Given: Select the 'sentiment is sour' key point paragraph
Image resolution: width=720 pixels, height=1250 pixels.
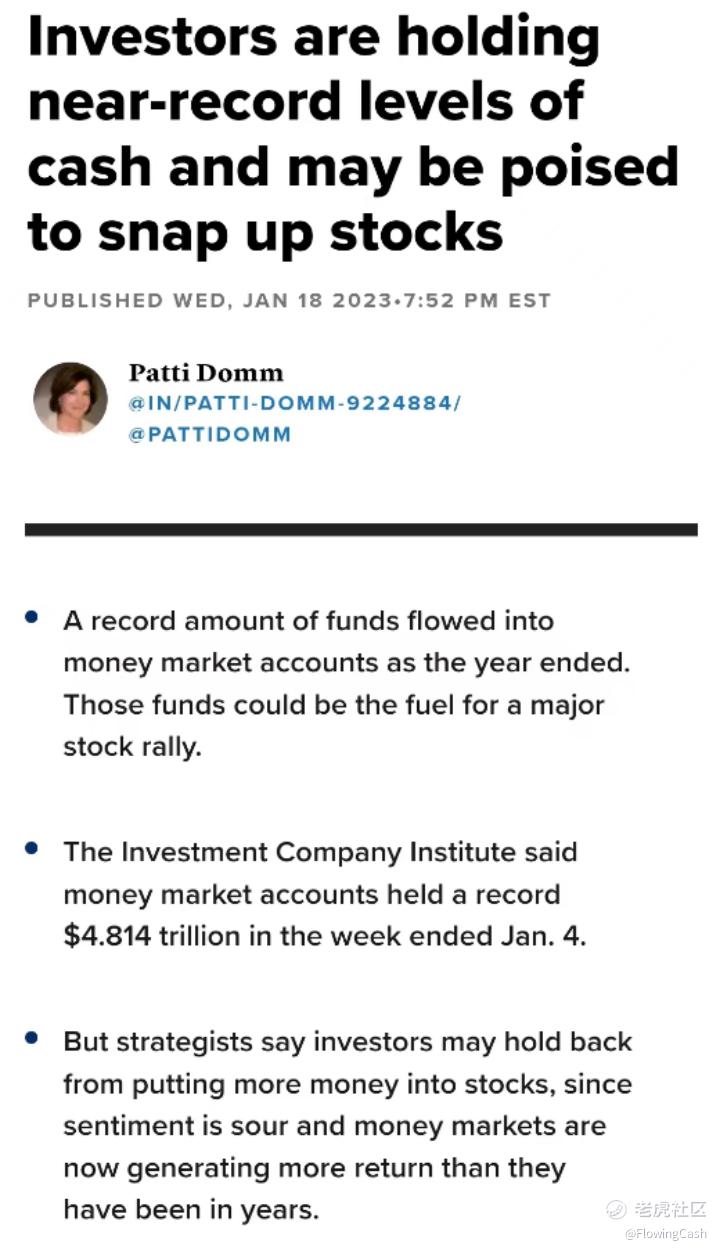Looking at the screenshot, I should (x=348, y=1126).
